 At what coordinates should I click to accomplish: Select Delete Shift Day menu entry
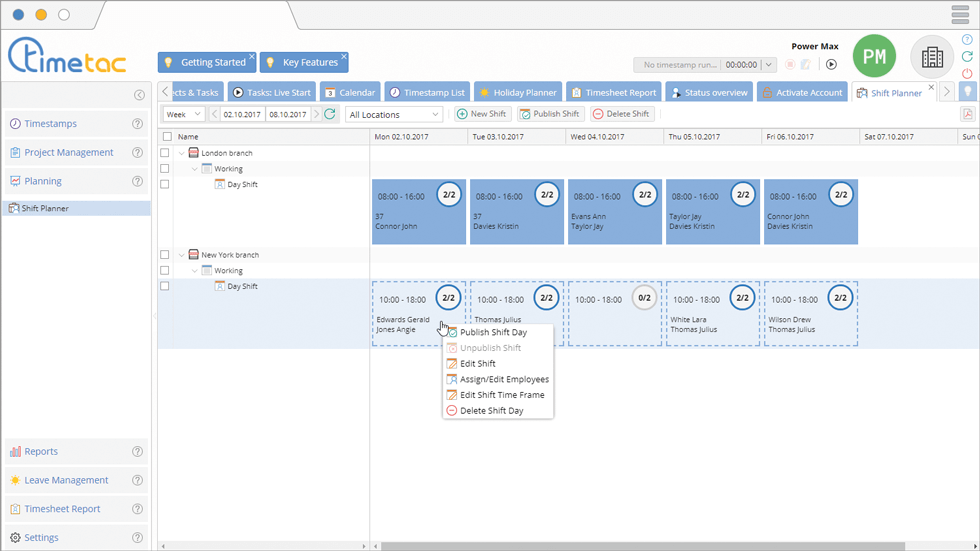pyautogui.click(x=498, y=410)
